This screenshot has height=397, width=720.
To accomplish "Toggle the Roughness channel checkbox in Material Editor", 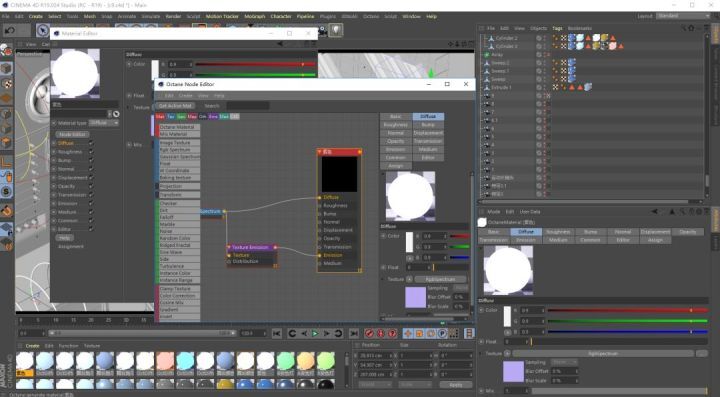I will point(91,152).
